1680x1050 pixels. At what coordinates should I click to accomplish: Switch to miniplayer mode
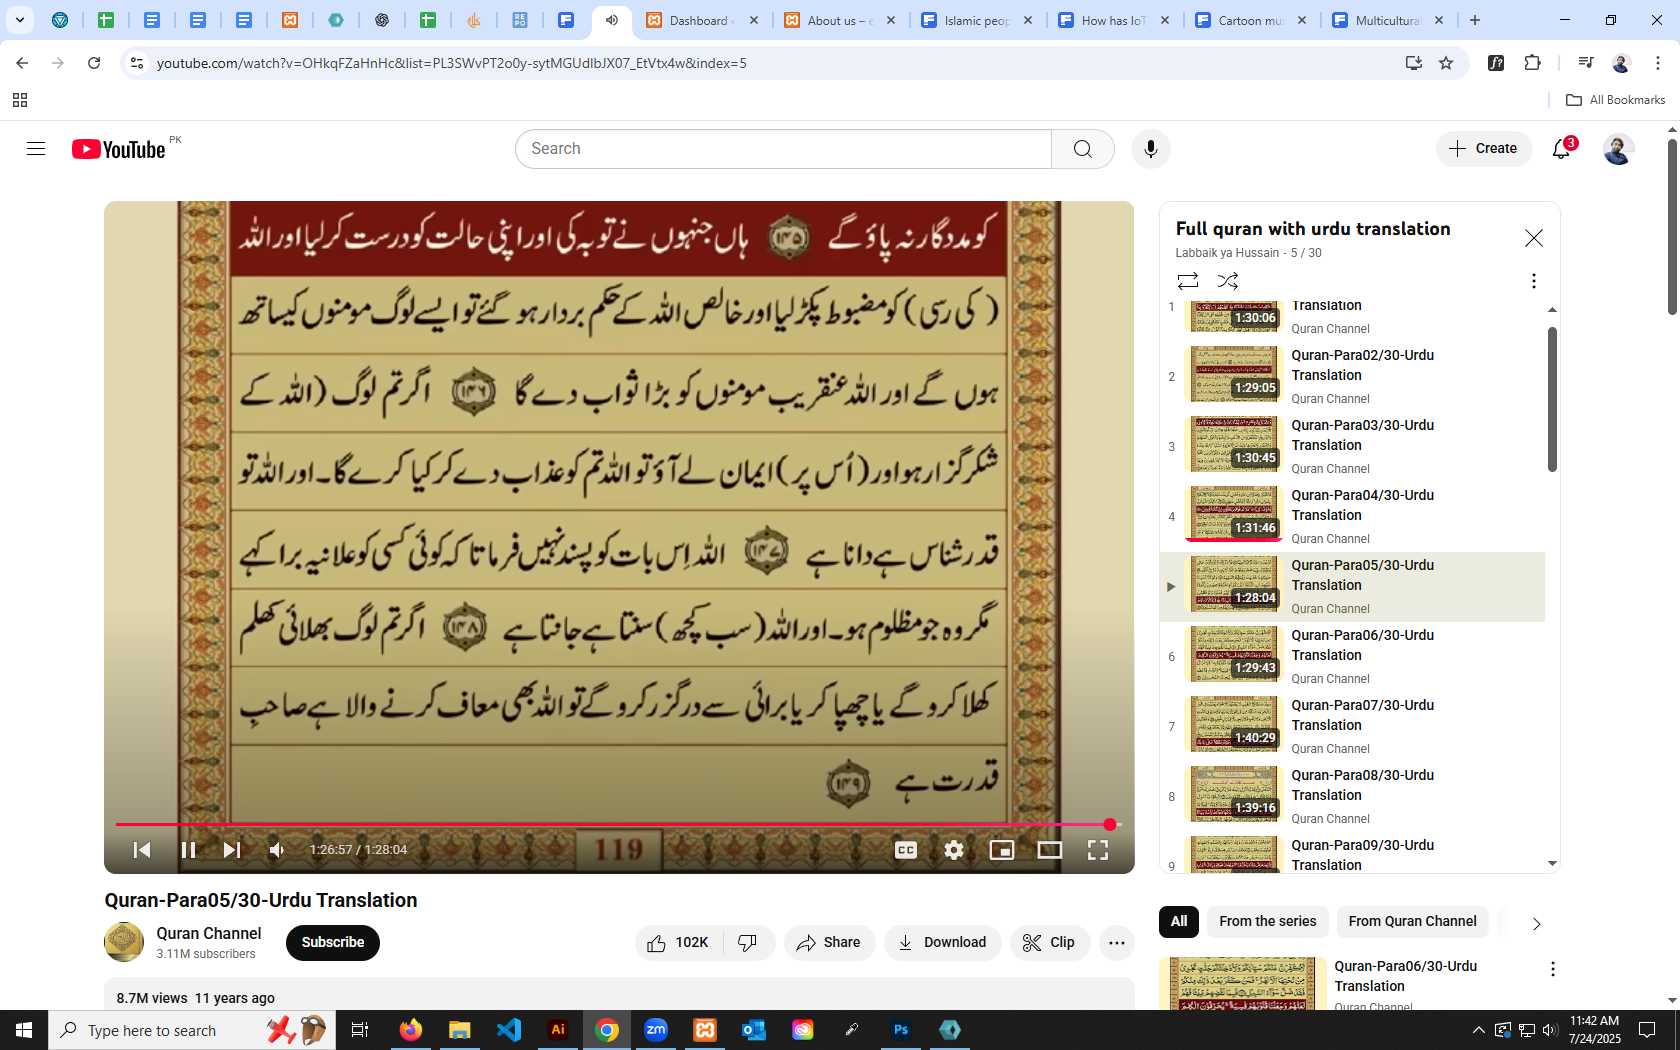click(1002, 850)
